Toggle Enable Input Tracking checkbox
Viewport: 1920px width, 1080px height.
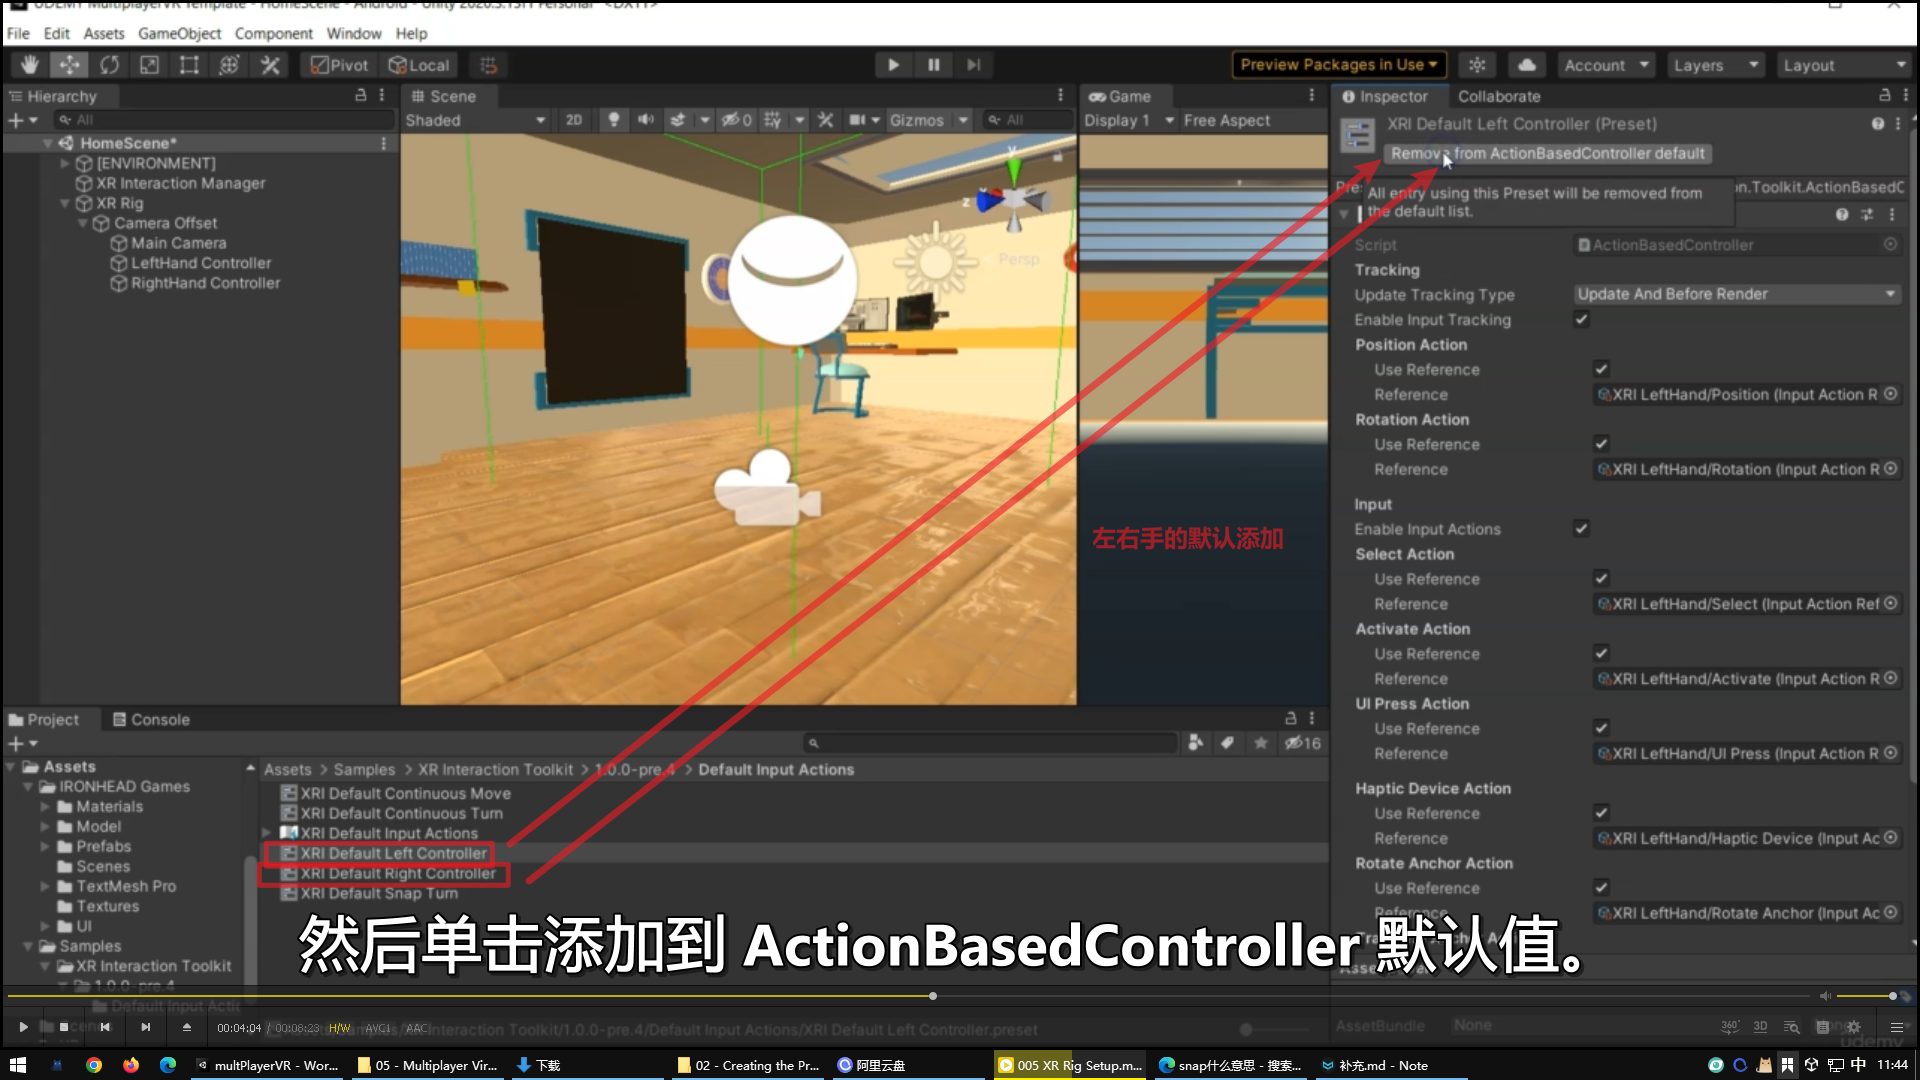(x=1581, y=320)
